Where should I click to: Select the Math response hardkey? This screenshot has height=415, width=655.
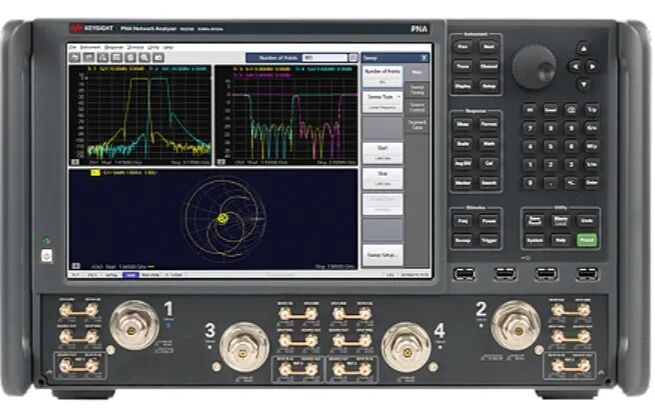click(x=488, y=144)
